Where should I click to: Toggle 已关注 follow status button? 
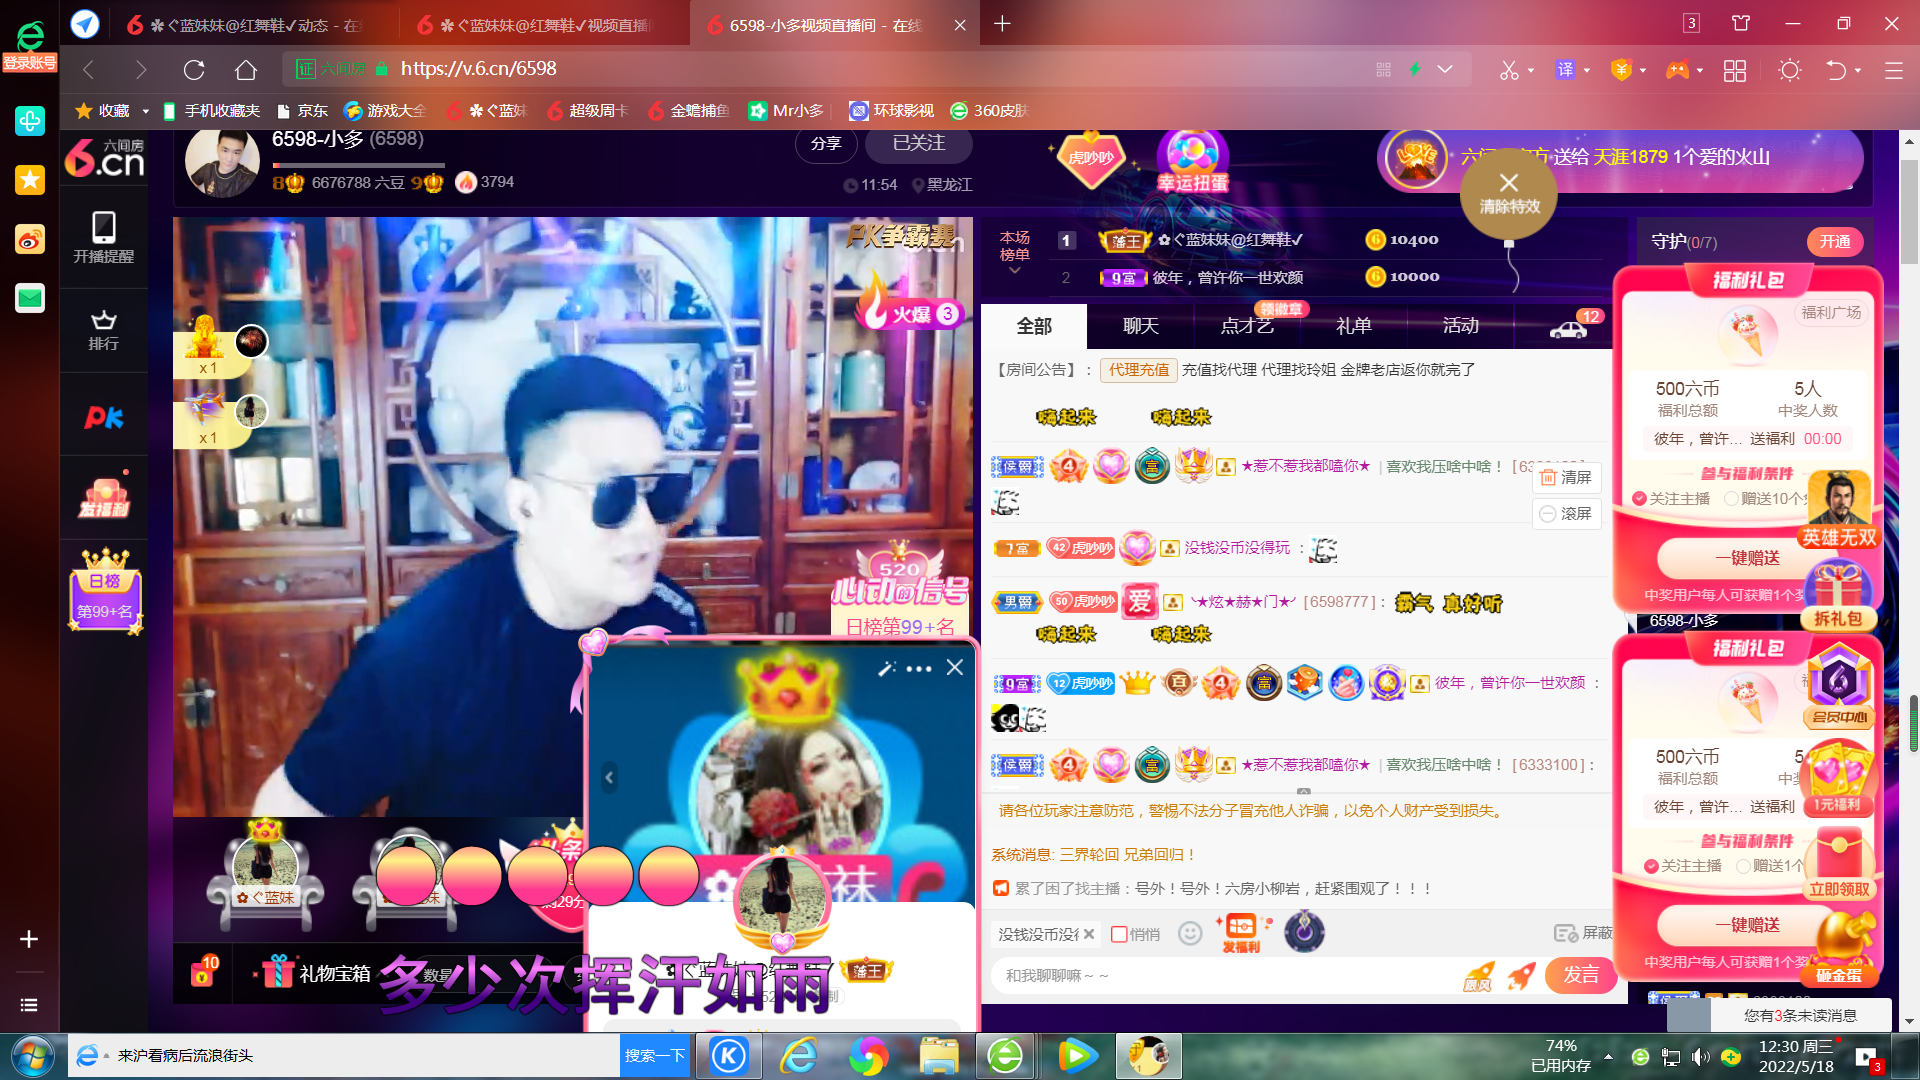tap(919, 143)
